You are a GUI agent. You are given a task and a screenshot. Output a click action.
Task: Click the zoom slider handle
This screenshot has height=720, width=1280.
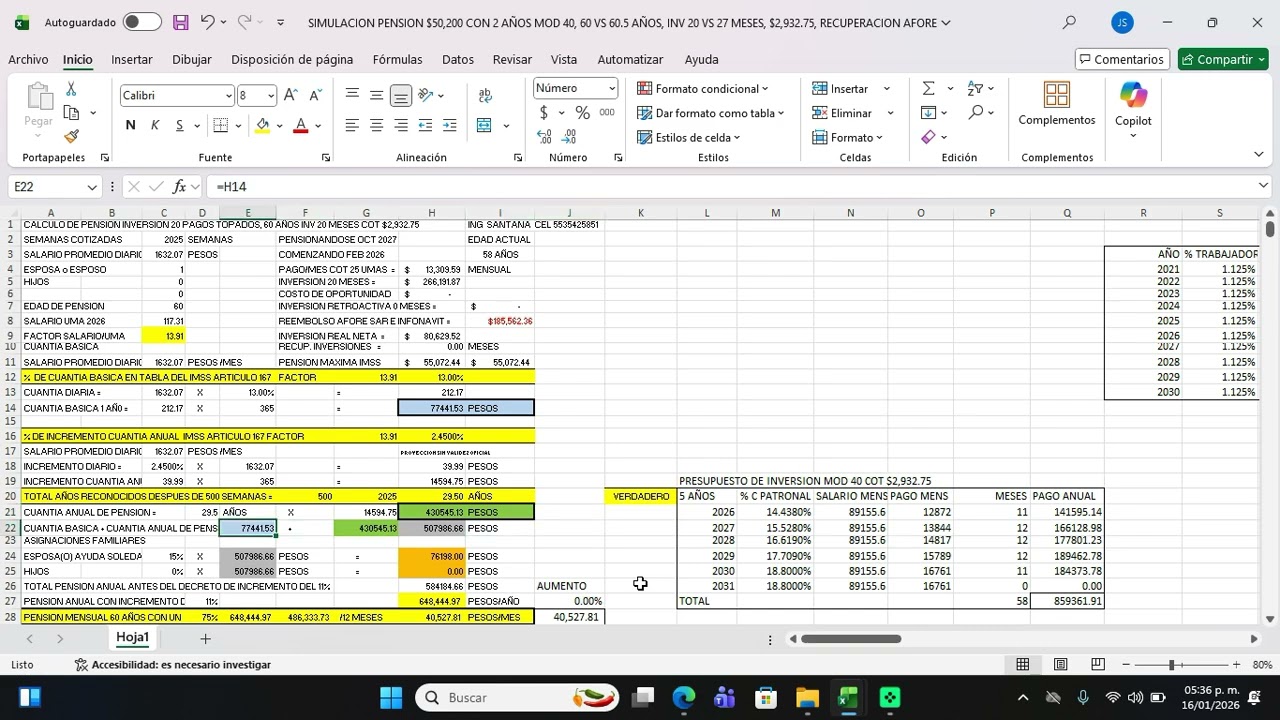(1171, 664)
